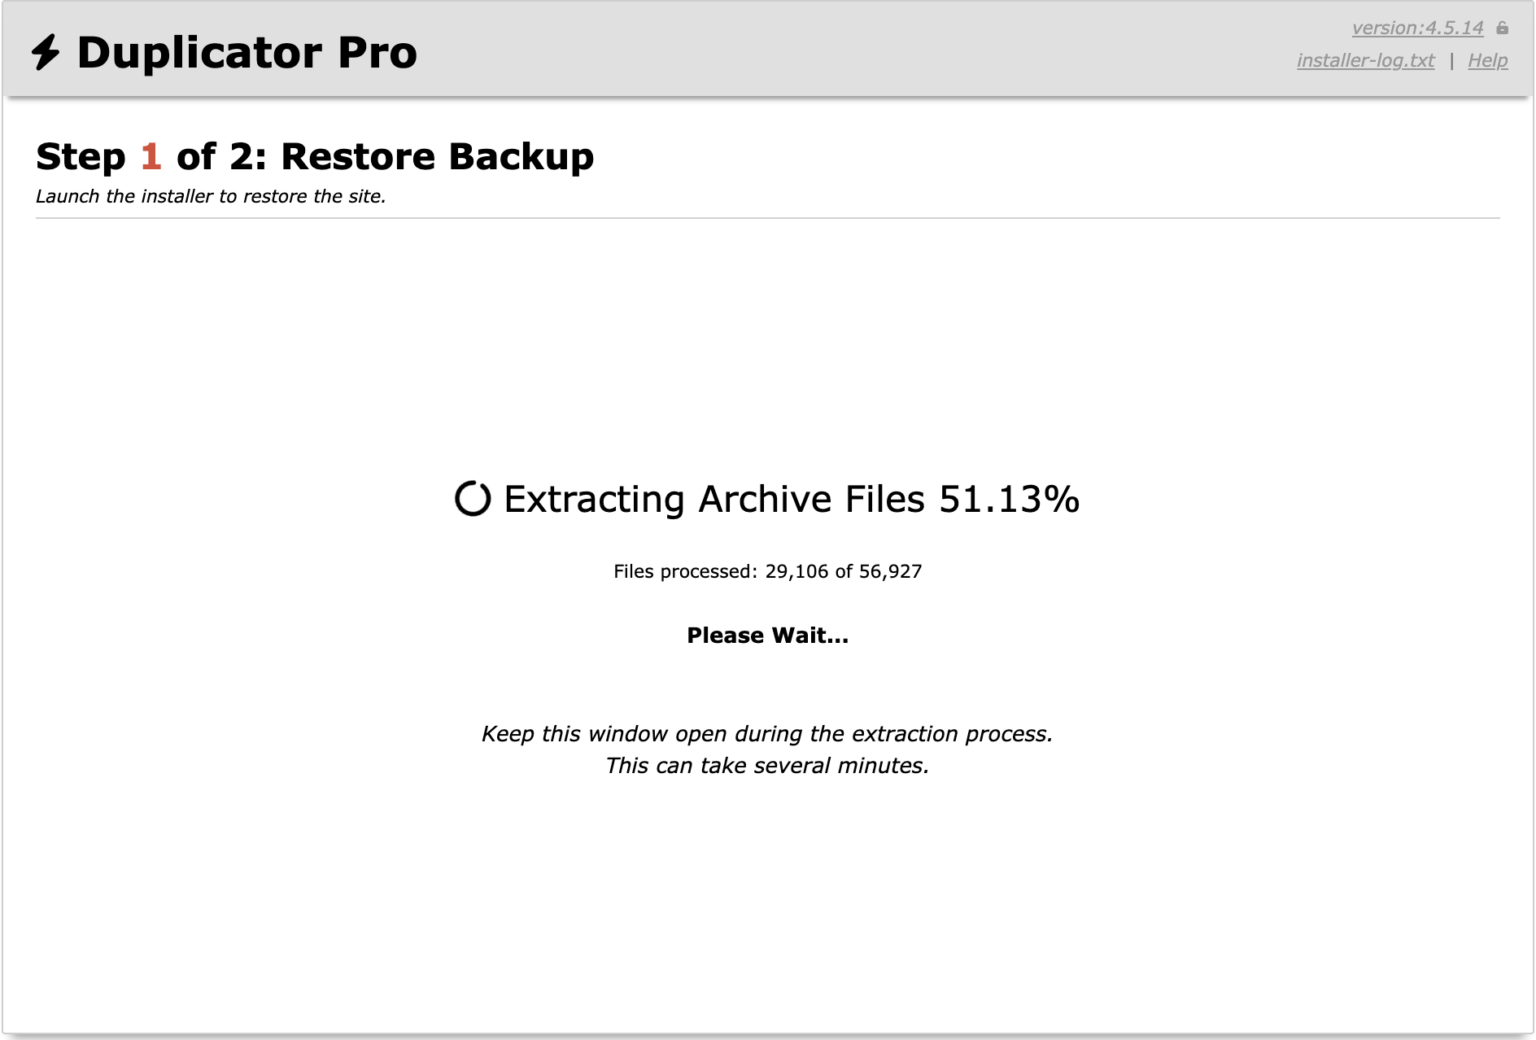1536x1040 pixels.
Task: Click the Files processed: 29,106 of 56,927 counter
Action: coord(768,571)
